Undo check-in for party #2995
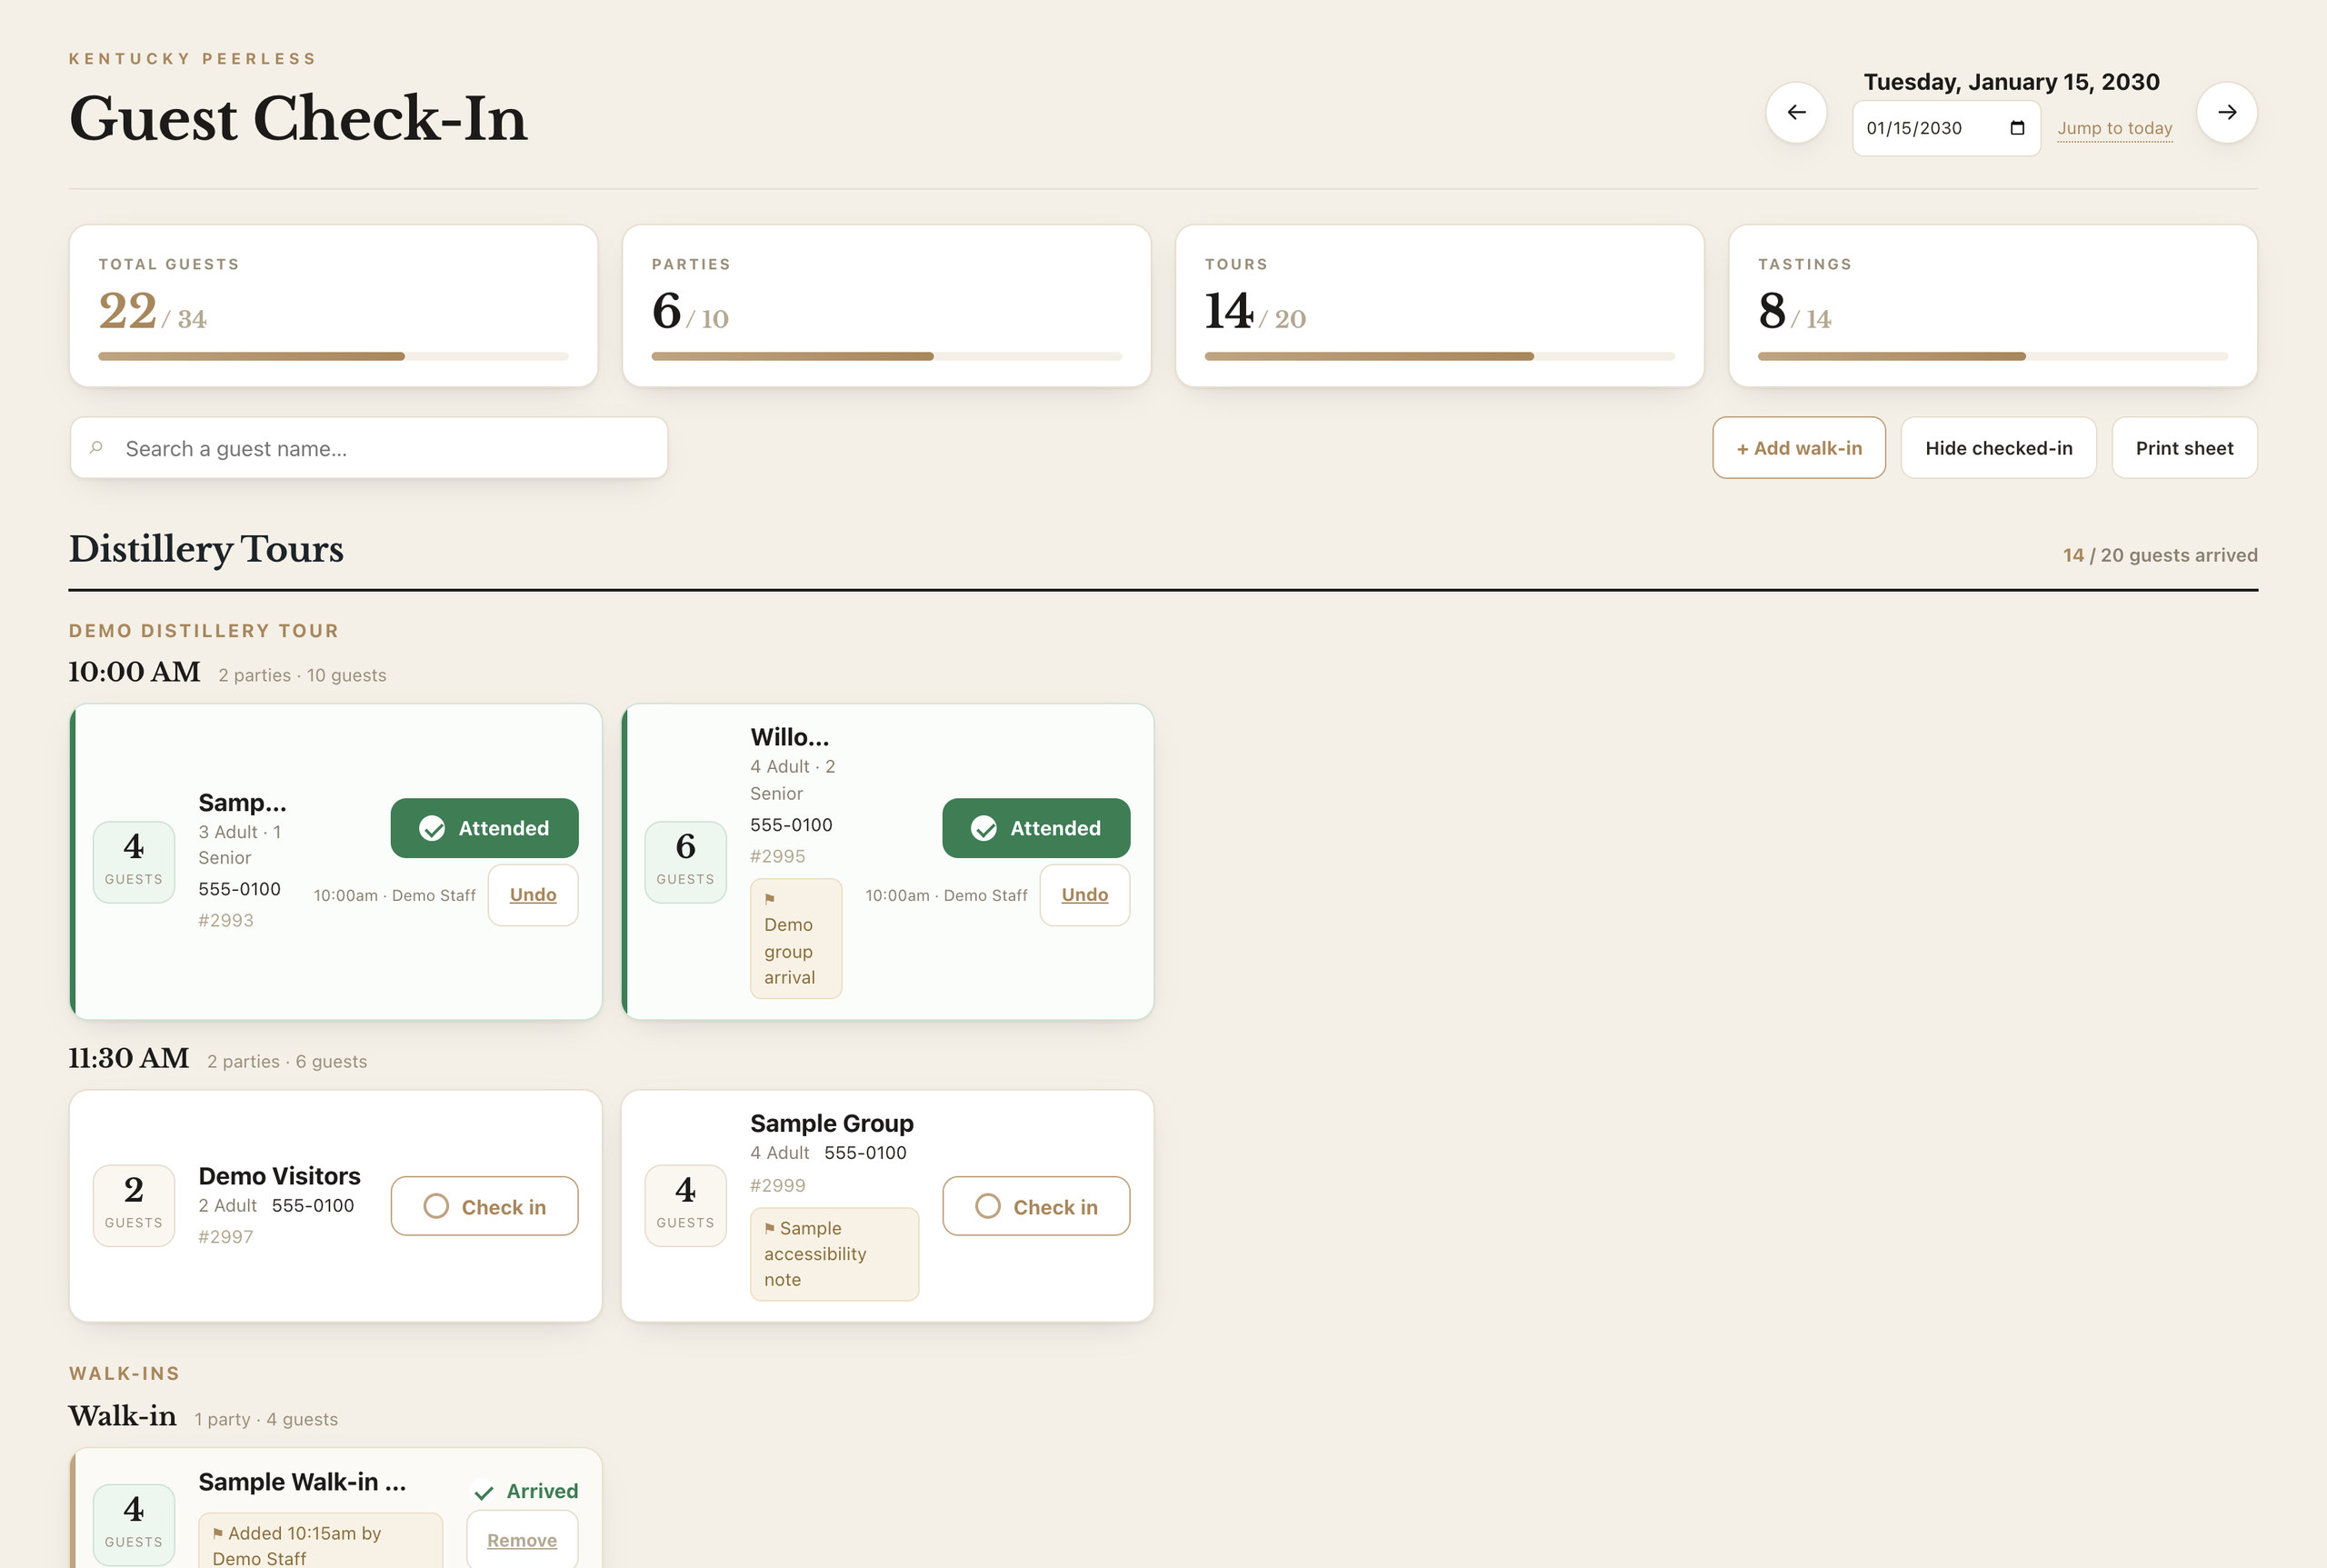Image resolution: width=2327 pixels, height=1568 pixels. pyautogui.click(x=1085, y=895)
